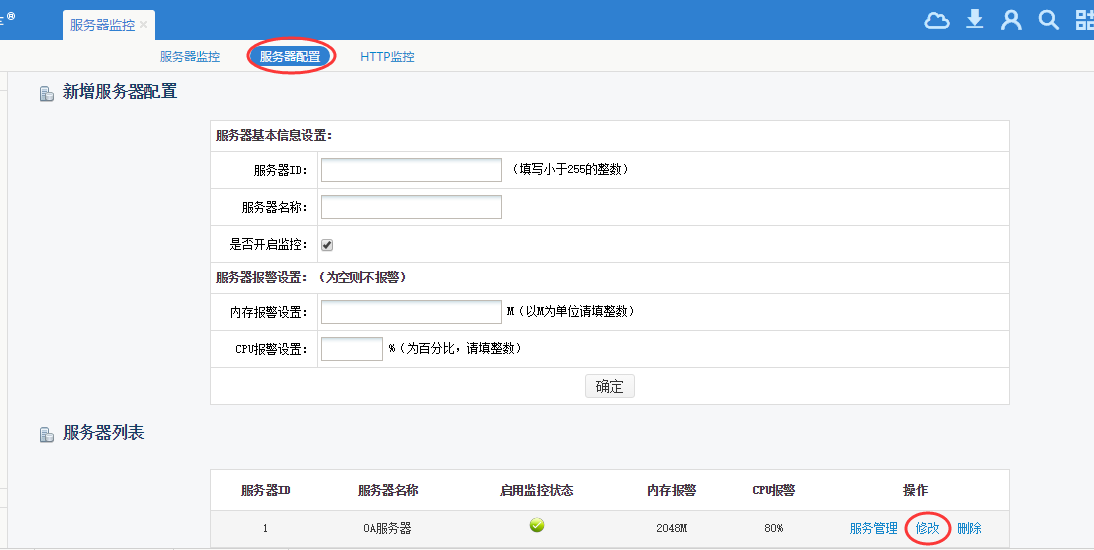Click the 服务器名称 text field
Screen dimensions: 1094x550
pos(411,207)
